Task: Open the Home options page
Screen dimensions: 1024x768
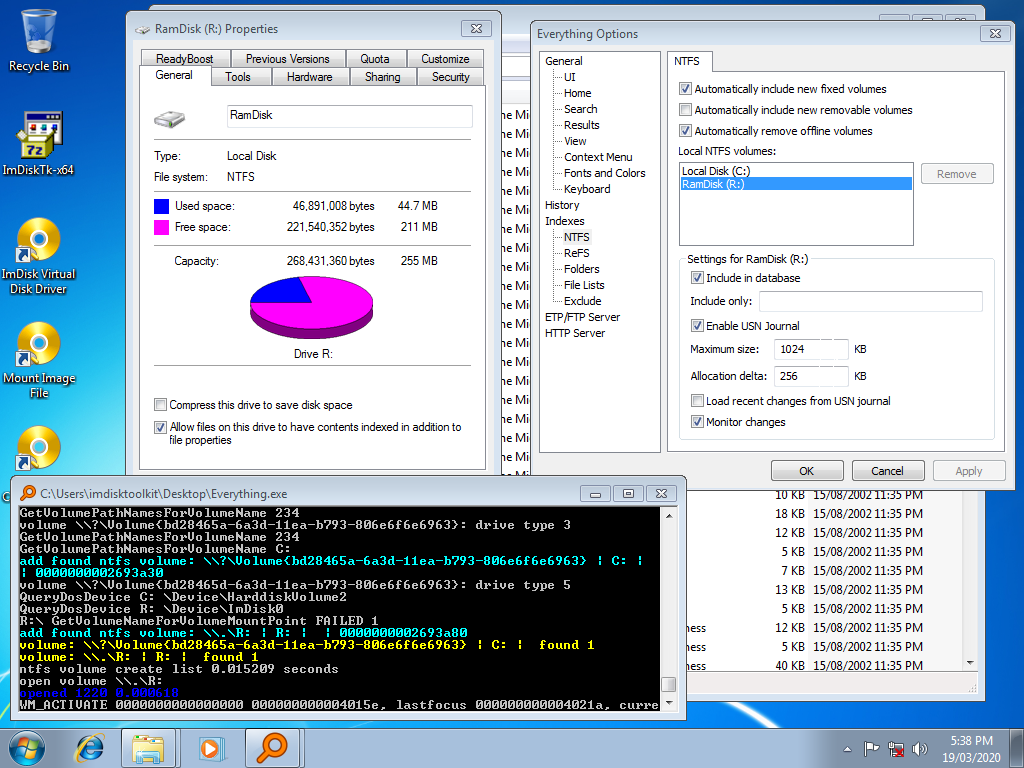Action: coord(577,93)
